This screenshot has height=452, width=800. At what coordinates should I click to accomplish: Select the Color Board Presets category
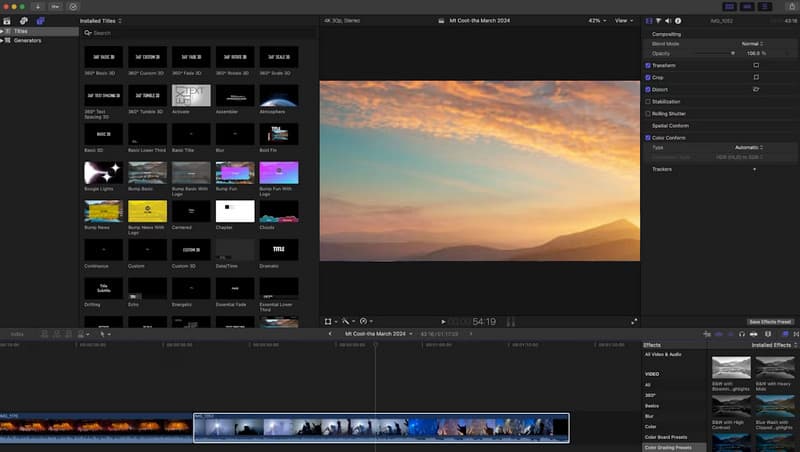[666, 437]
